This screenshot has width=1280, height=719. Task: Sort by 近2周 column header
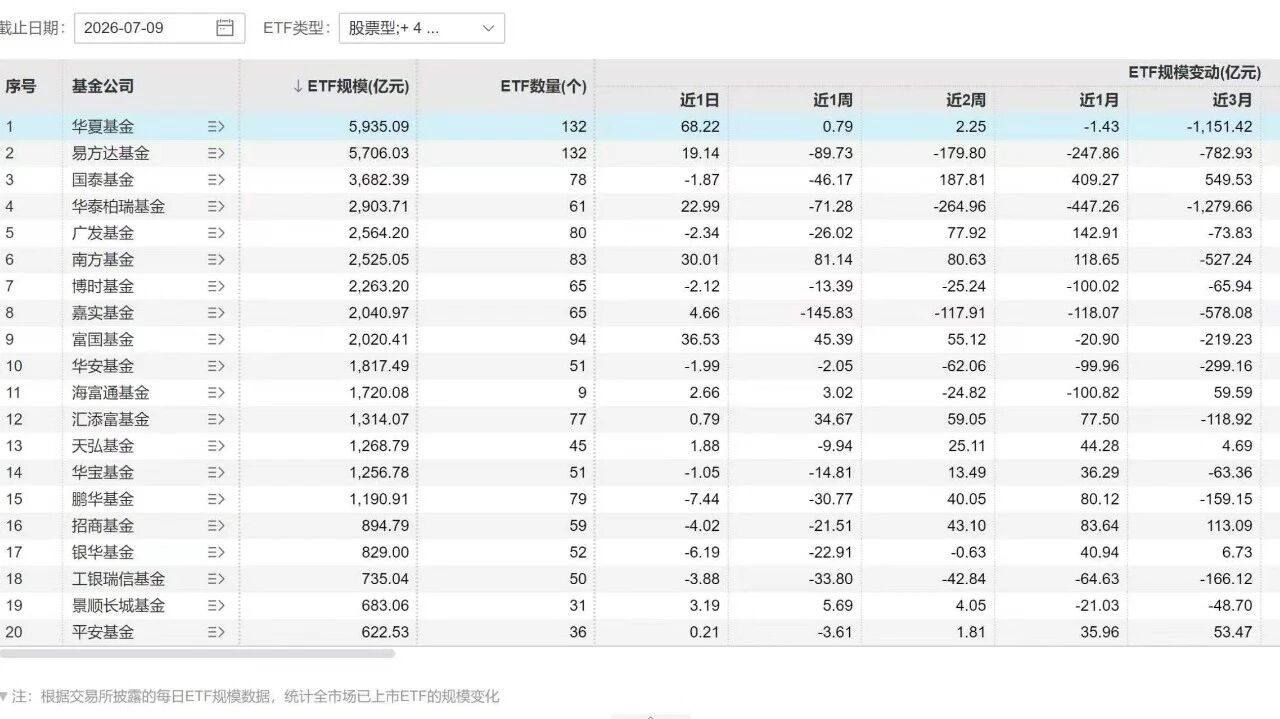click(966, 100)
